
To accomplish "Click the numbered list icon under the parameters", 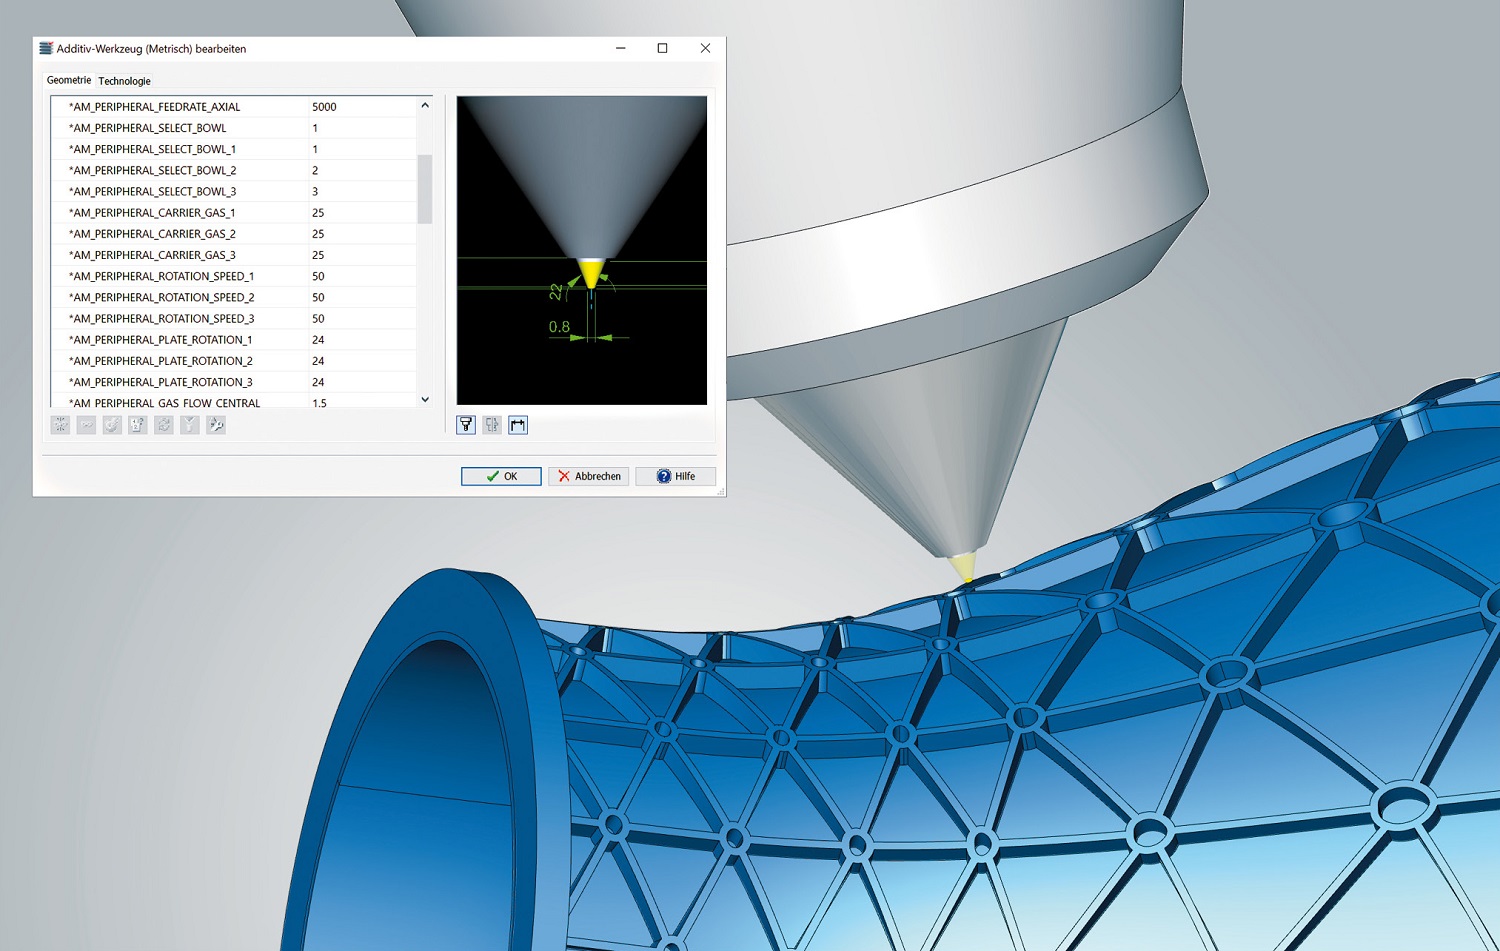I will [x=138, y=424].
